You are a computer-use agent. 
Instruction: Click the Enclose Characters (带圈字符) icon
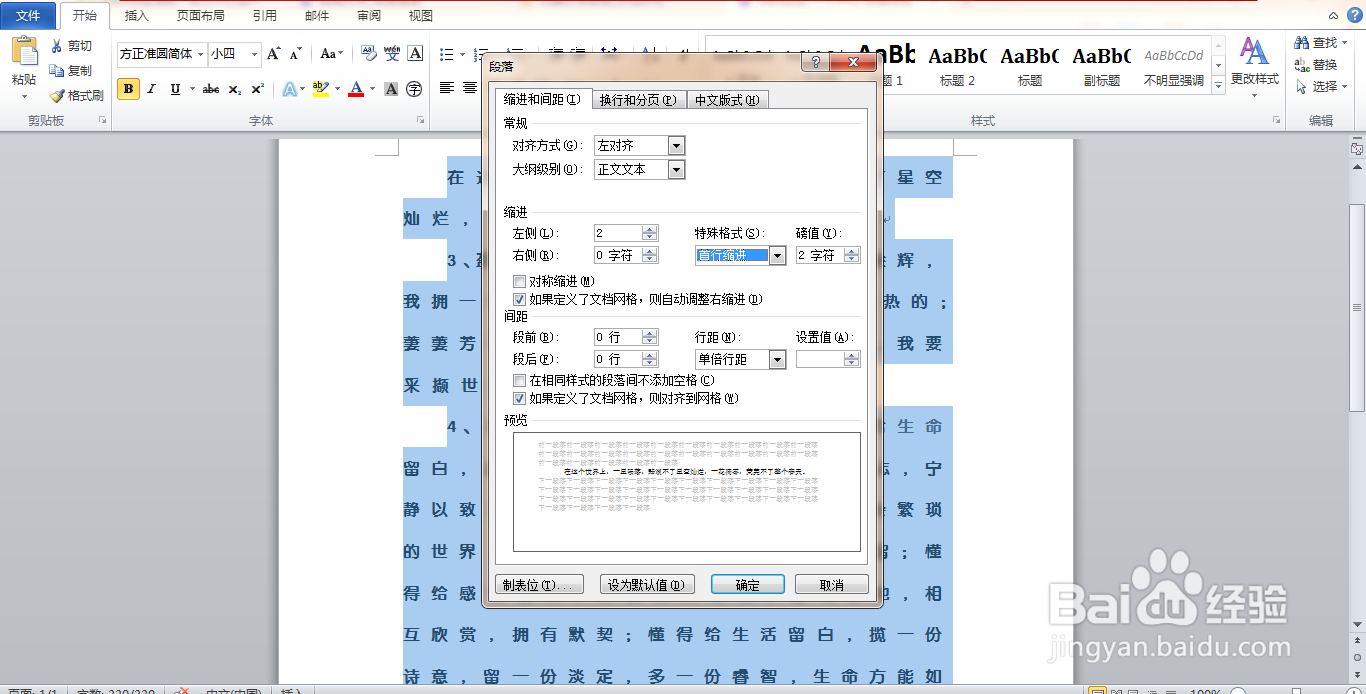[x=413, y=89]
